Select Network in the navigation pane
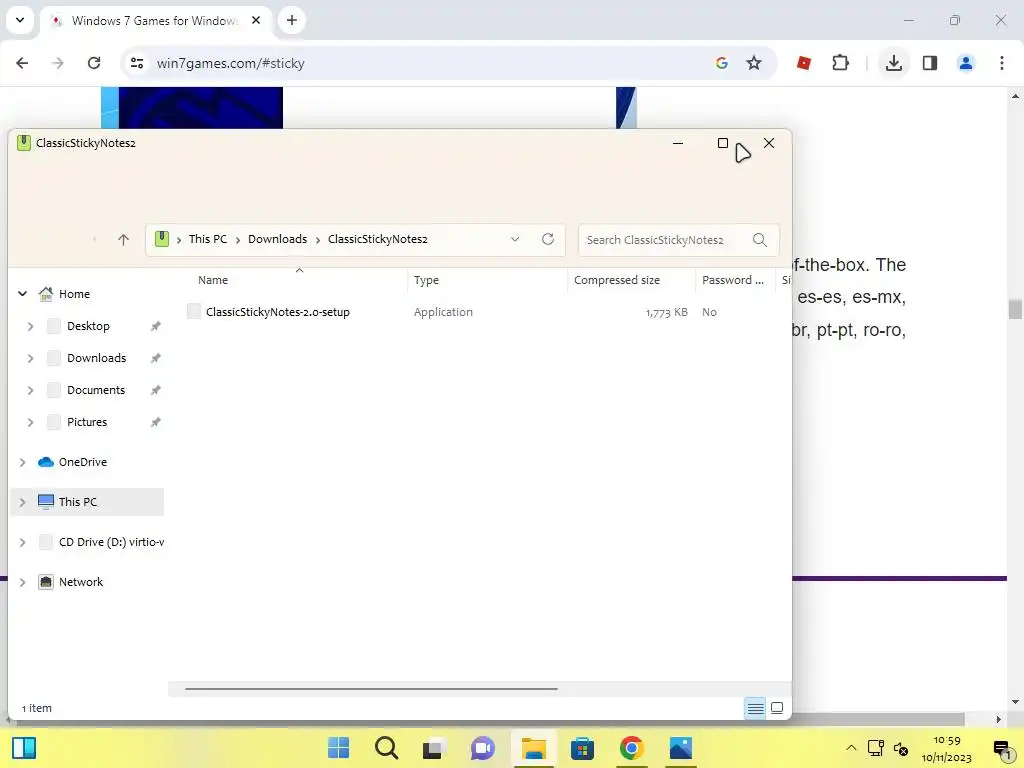This screenshot has width=1024, height=768. click(x=81, y=582)
